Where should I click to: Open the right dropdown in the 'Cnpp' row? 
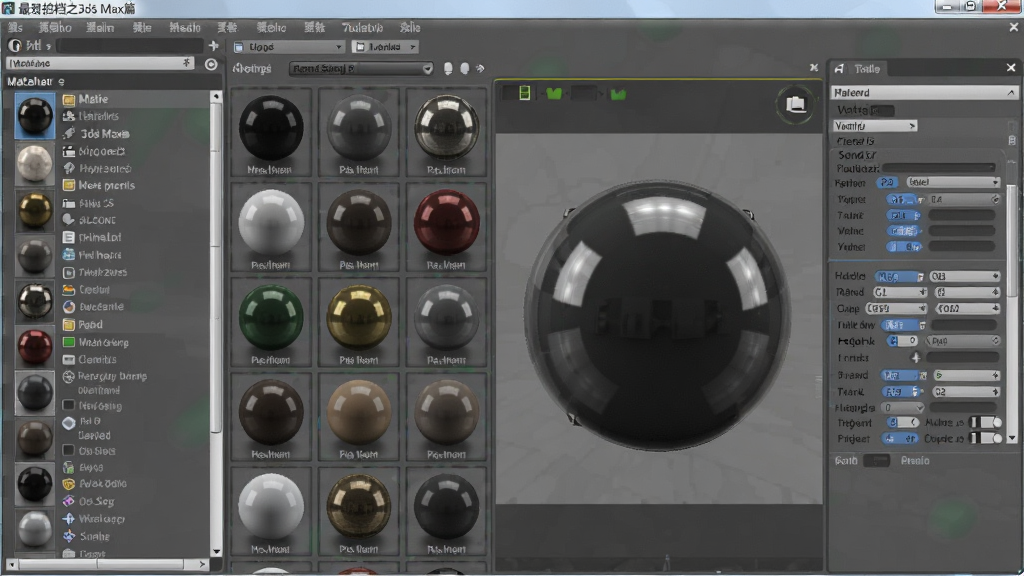coord(967,308)
